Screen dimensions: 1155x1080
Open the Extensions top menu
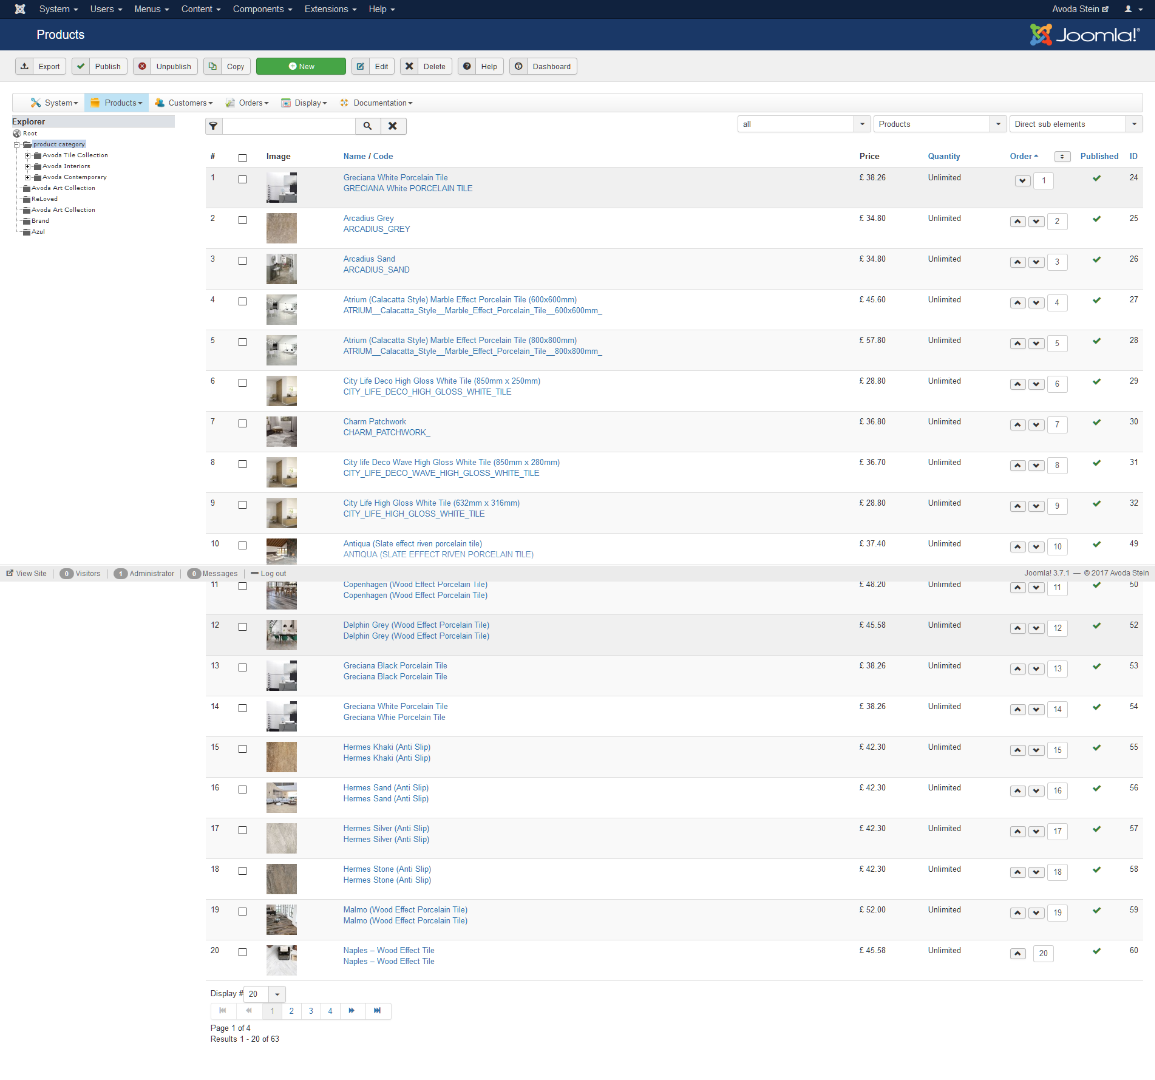click(x=330, y=9)
